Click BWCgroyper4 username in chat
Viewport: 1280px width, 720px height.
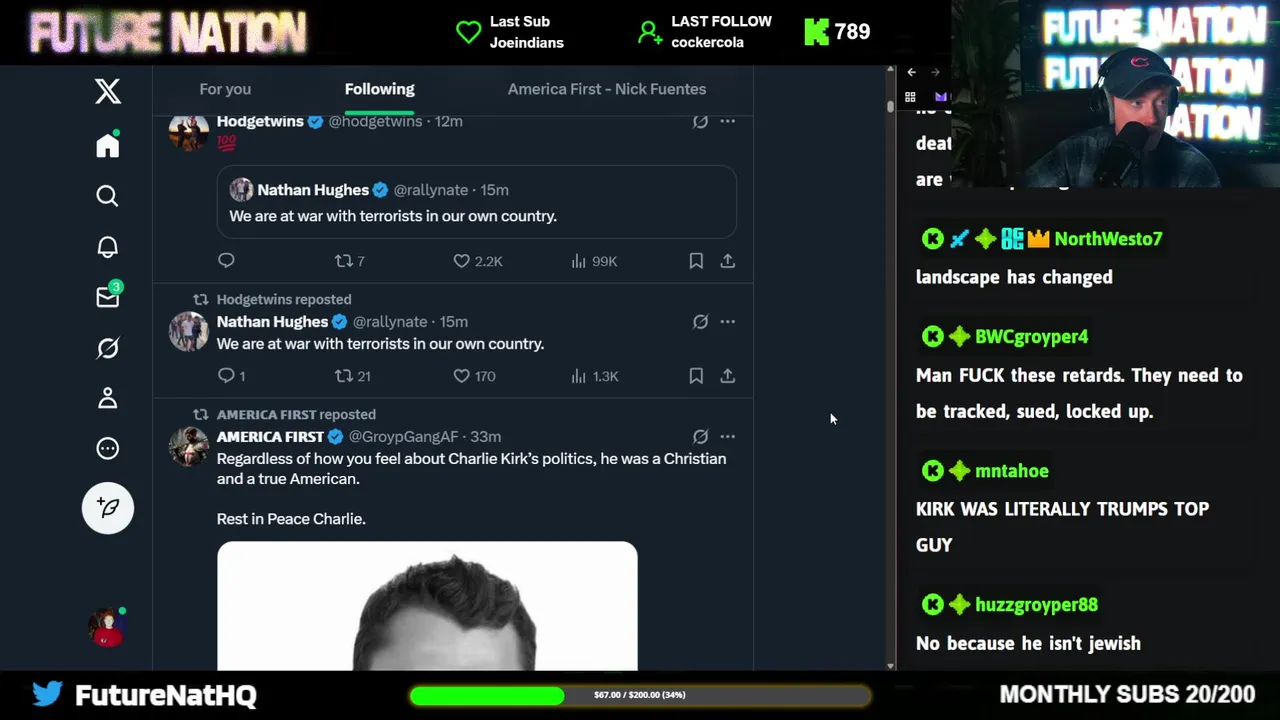point(1031,337)
